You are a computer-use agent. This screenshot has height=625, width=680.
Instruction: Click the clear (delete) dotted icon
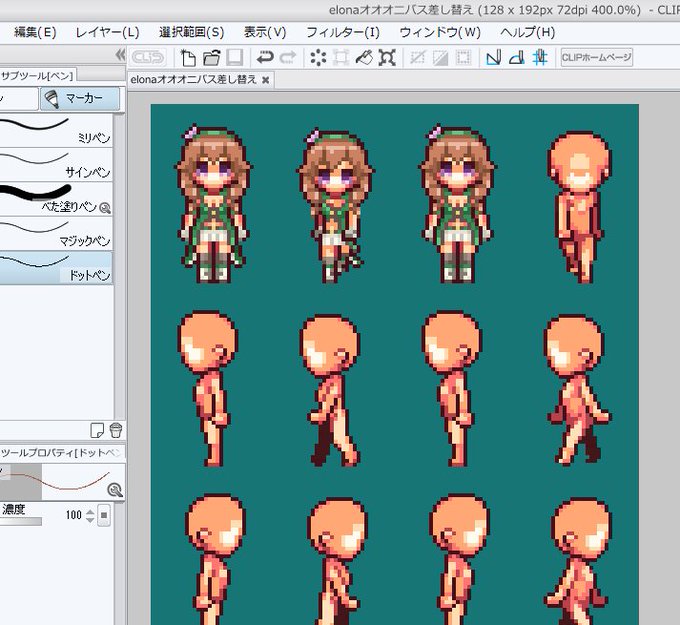318,57
